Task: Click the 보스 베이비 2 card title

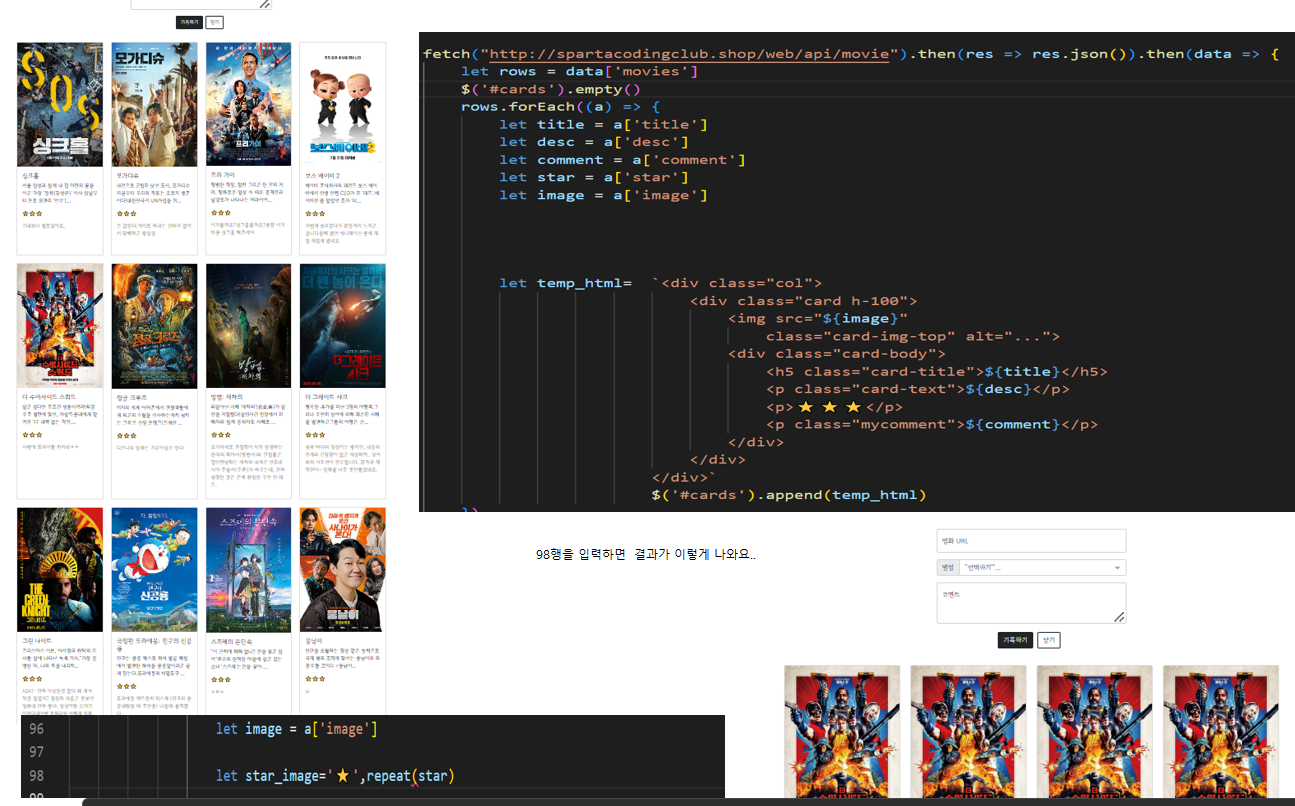Action: click(x=322, y=174)
